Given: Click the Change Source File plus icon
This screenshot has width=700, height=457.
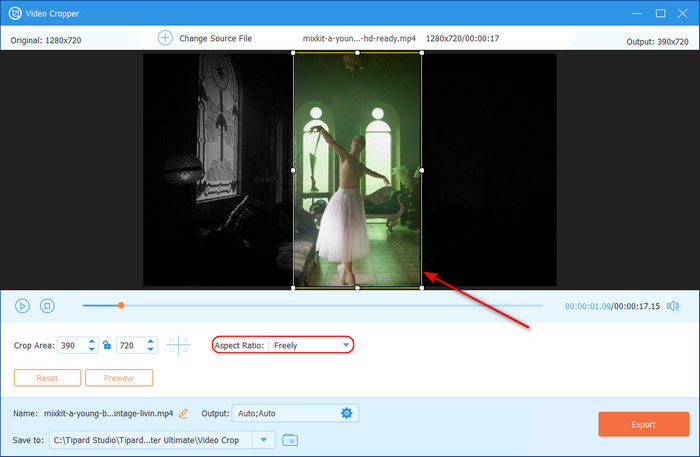Looking at the screenshot, I should click(x=165, y=38).
